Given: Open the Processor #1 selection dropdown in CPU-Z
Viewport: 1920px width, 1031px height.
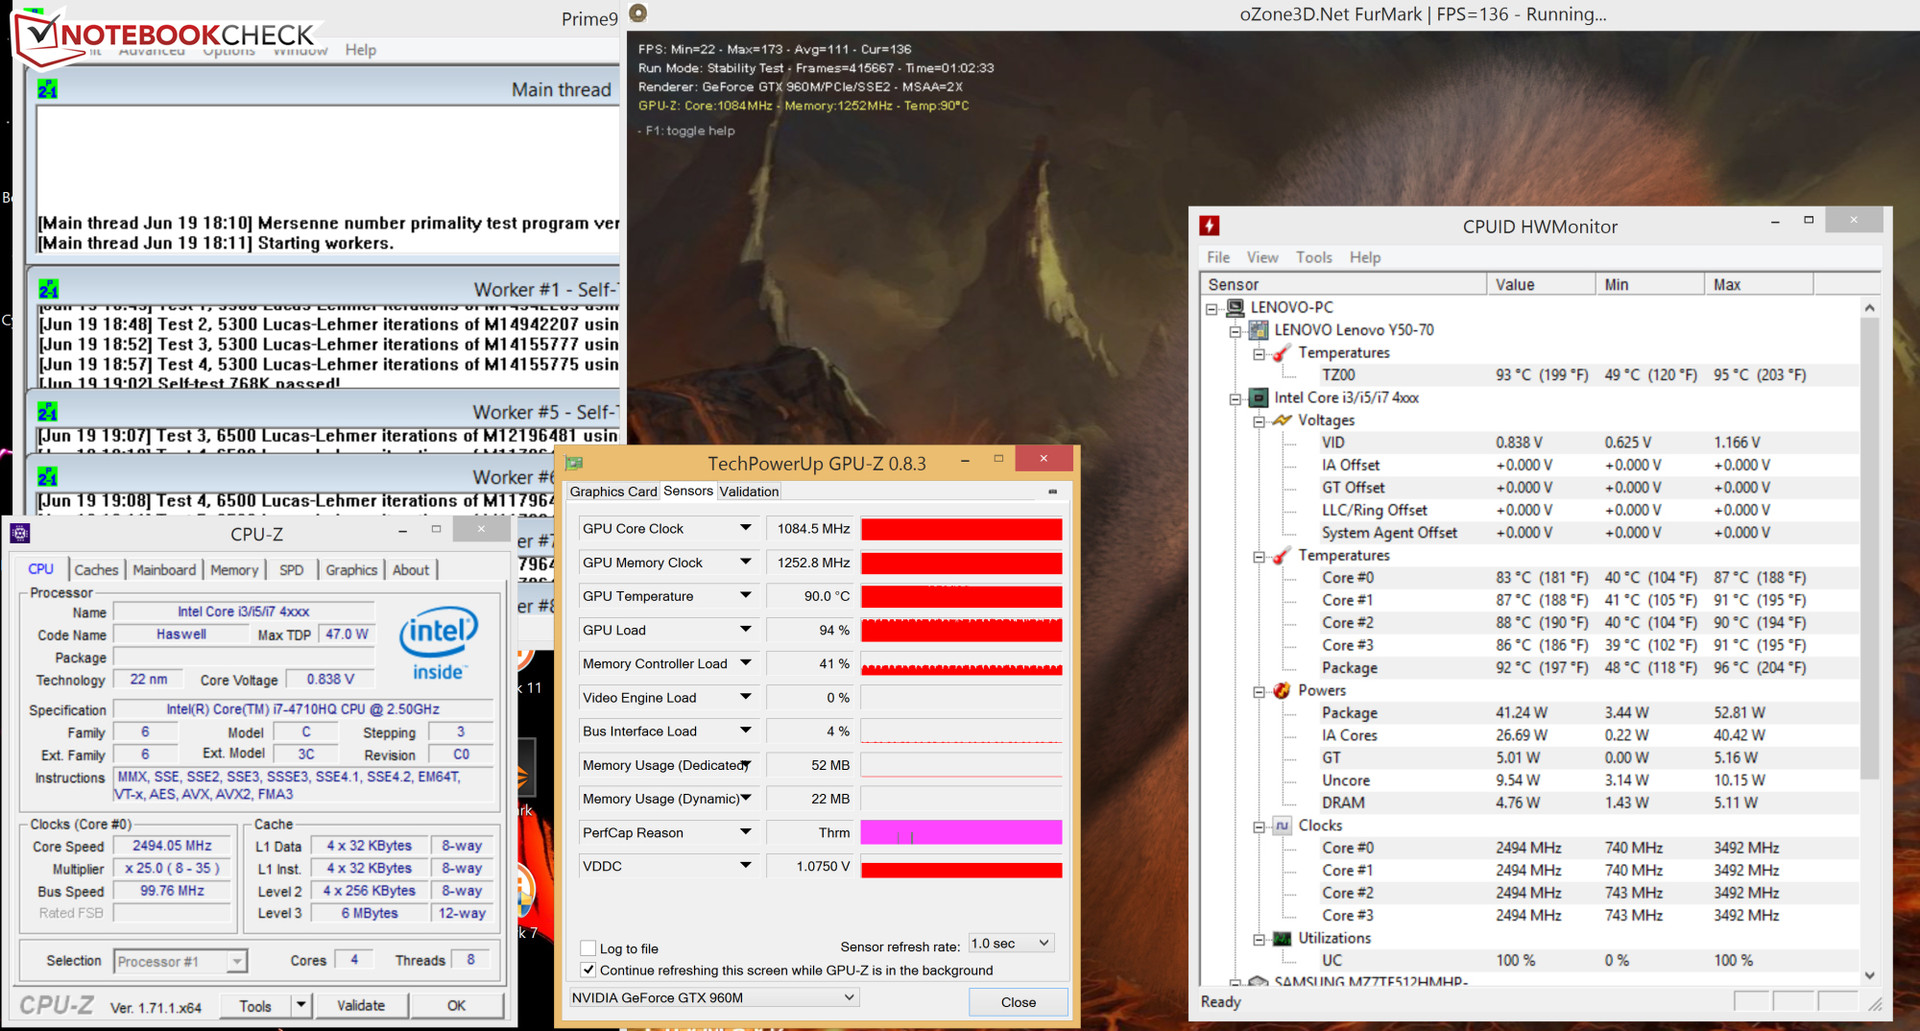Looking at the screenshot, I should [180, 961].
